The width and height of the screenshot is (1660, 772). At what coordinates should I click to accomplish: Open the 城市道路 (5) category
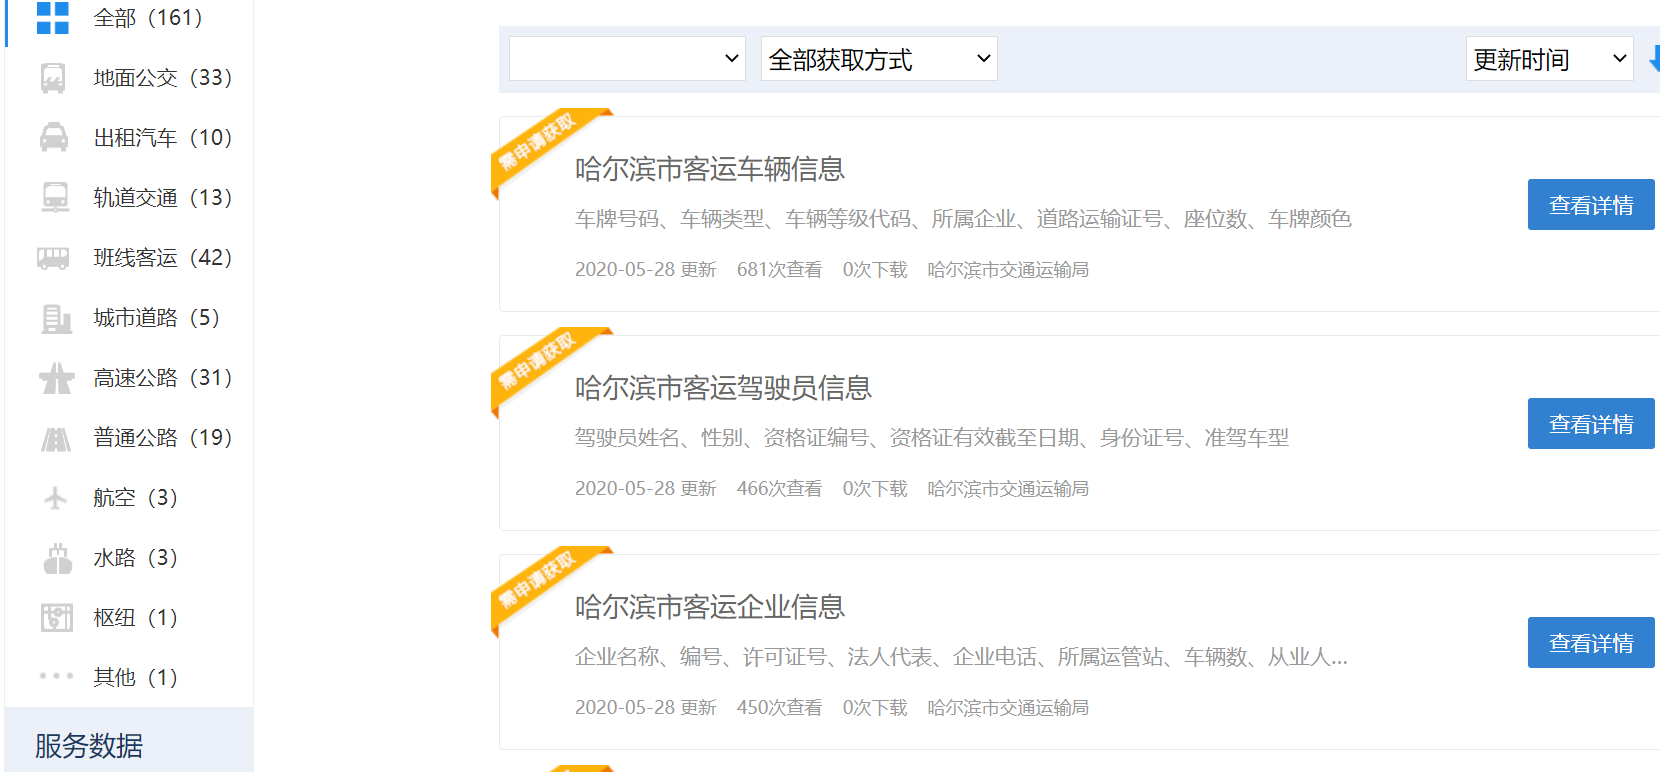(156, 318)
